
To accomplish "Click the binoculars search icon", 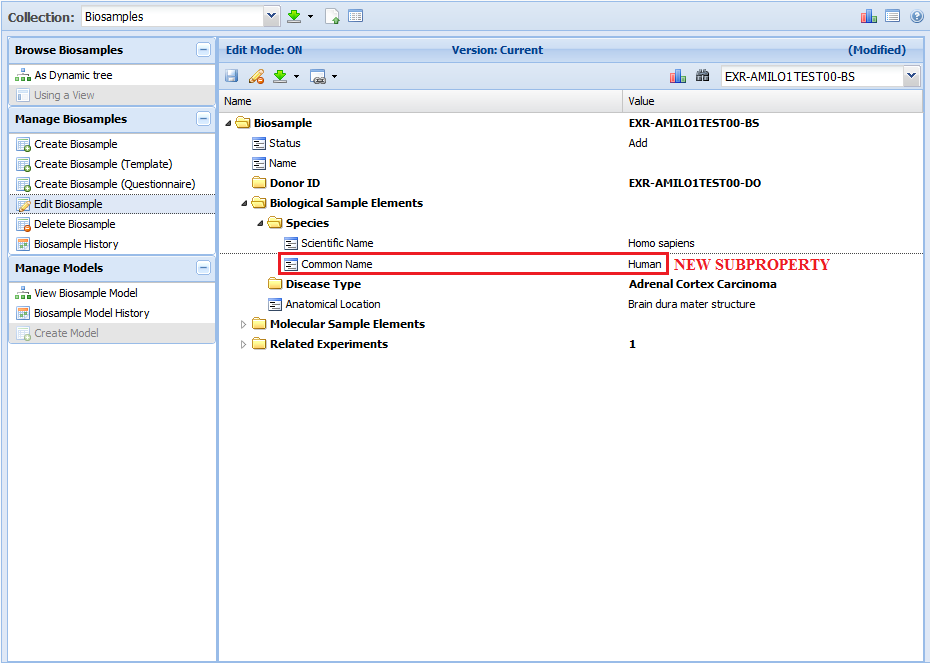I will click(702, 77).
